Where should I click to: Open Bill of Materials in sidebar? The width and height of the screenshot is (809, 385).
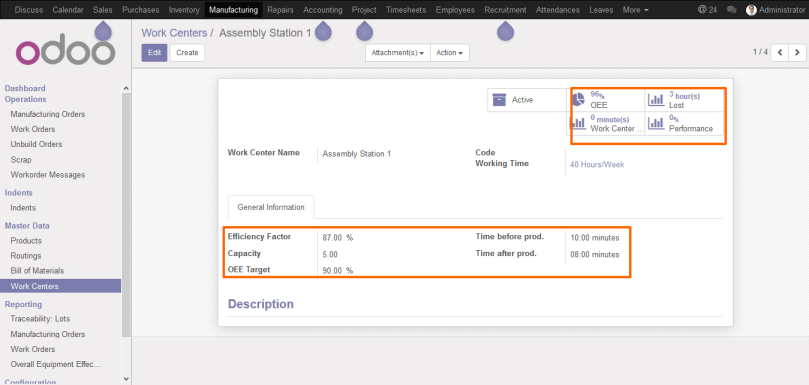(x=37, y=271)
